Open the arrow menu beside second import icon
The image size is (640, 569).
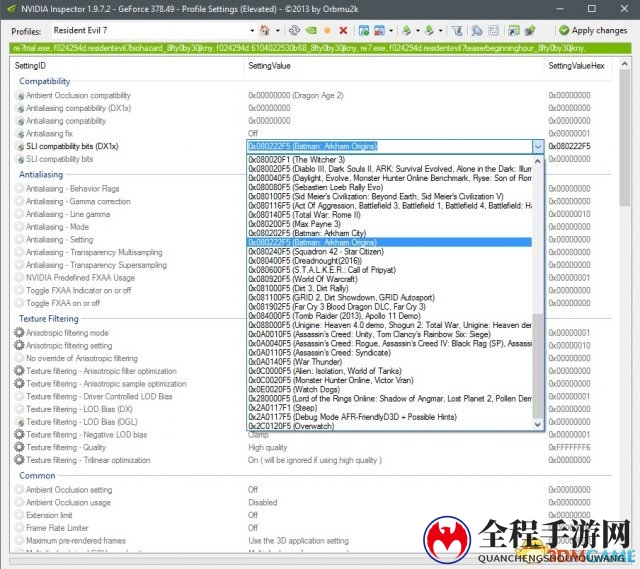[x=440, y=30]
